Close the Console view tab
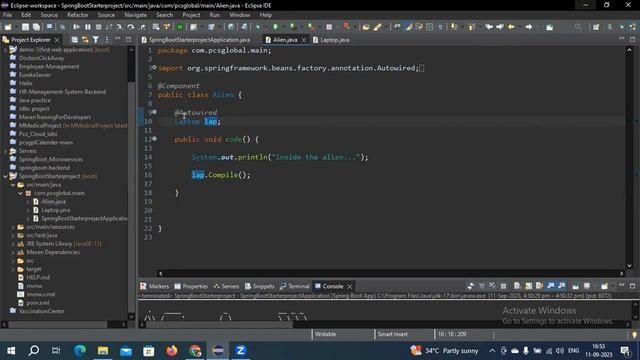This screenshot has width=640, height=360. pyautogui.click(x=349, y=287)
